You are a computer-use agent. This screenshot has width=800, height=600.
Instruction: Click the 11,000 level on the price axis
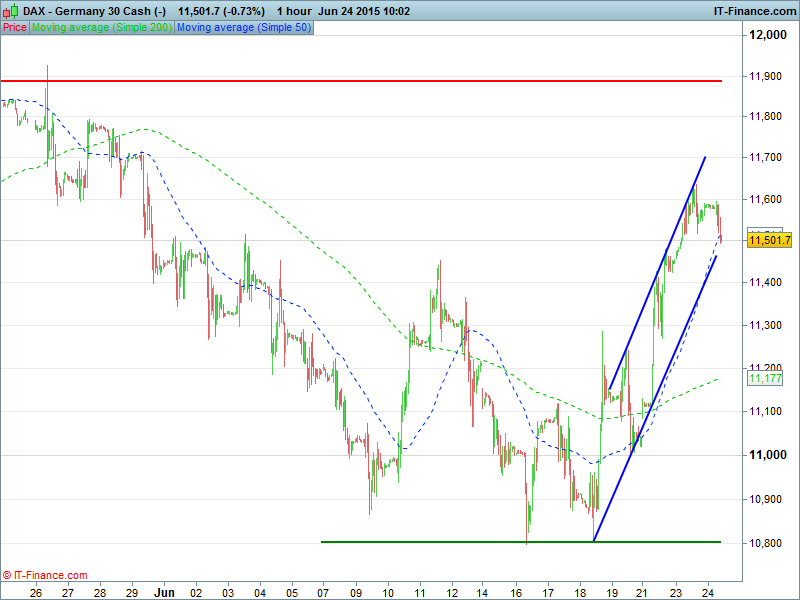pos(767,455)
